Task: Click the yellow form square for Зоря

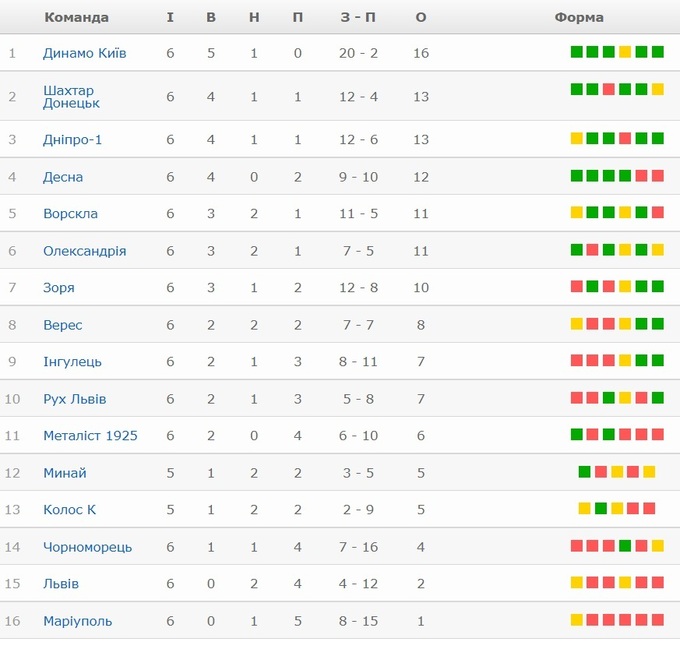Action: (625, 287)
